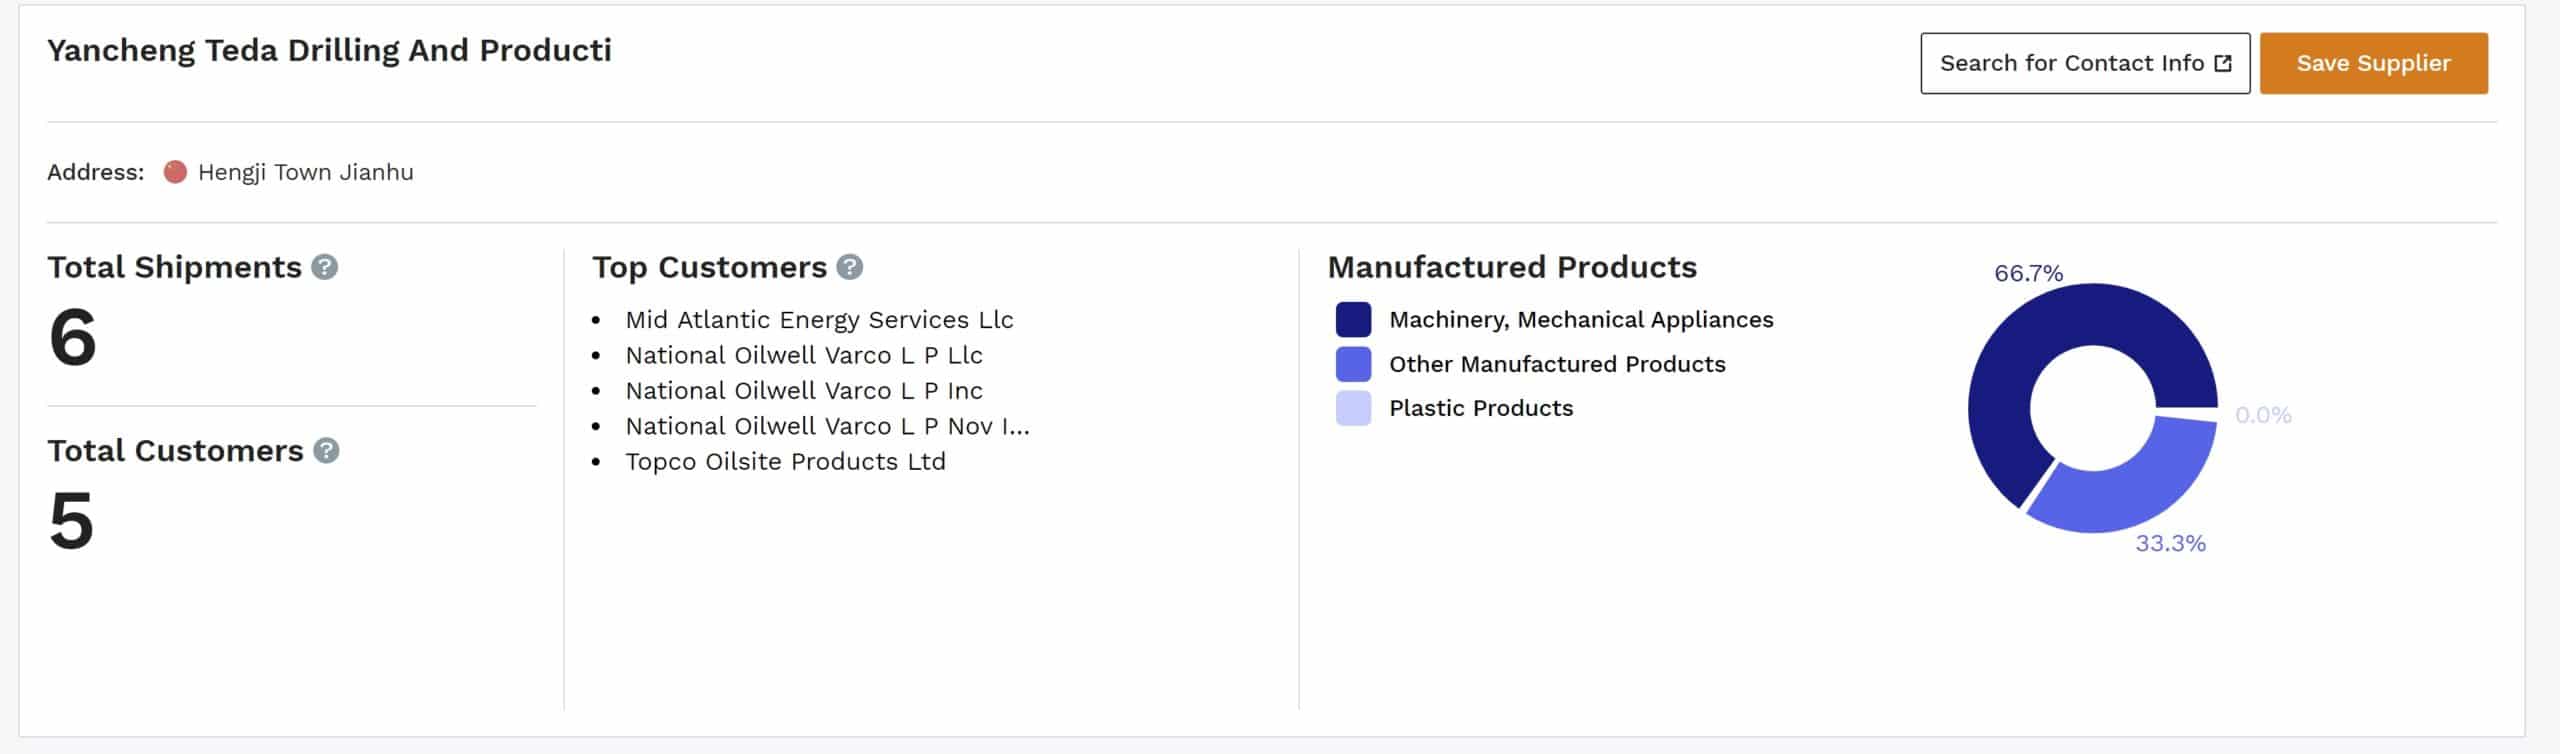Select the Plastic Products legend swatch
Image resolution: width=2560 pixels, height=754 pixels.
click(x=1353, y=408)
